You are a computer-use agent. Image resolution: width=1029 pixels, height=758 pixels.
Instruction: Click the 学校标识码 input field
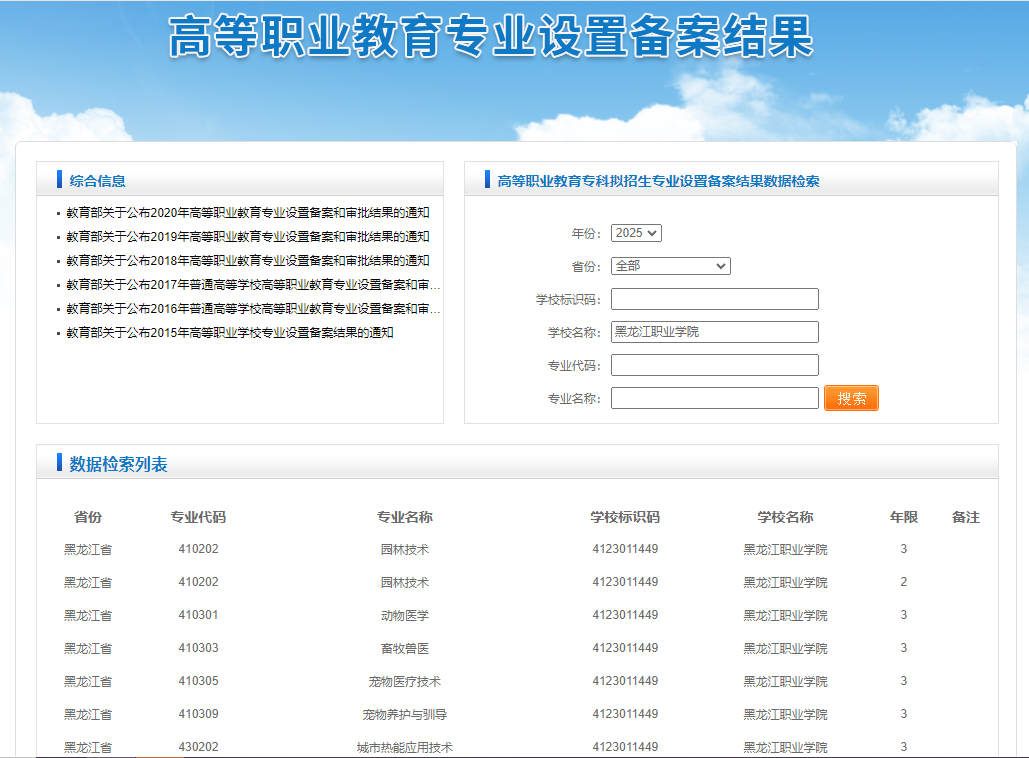tap(714, 299)
